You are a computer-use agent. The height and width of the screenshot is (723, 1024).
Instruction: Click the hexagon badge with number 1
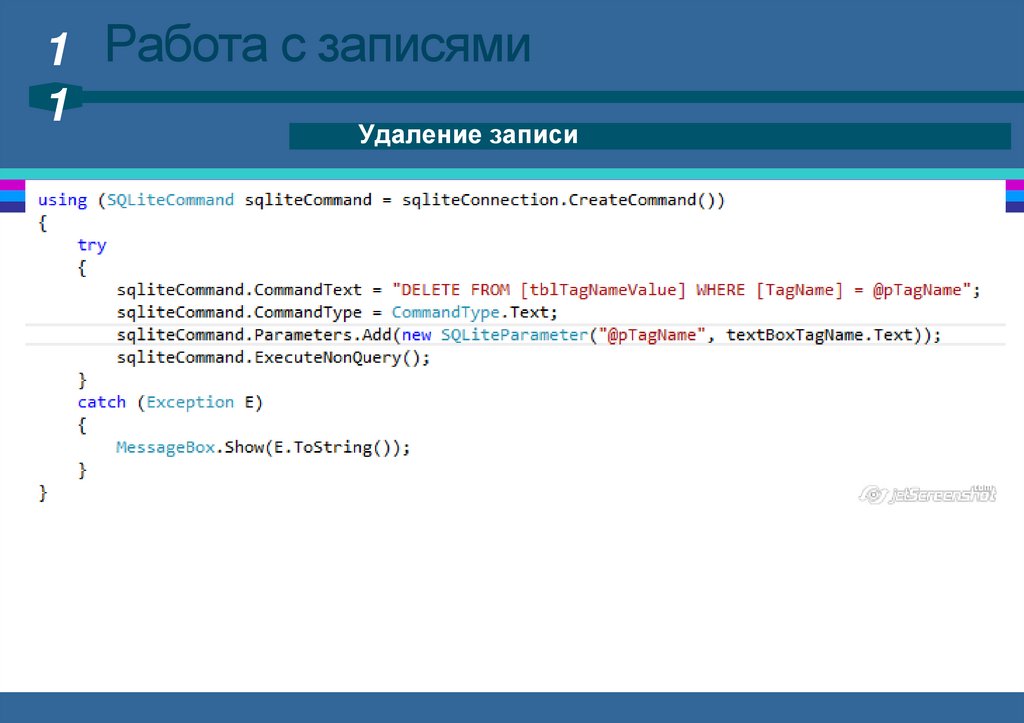click(x=57, y=102)
